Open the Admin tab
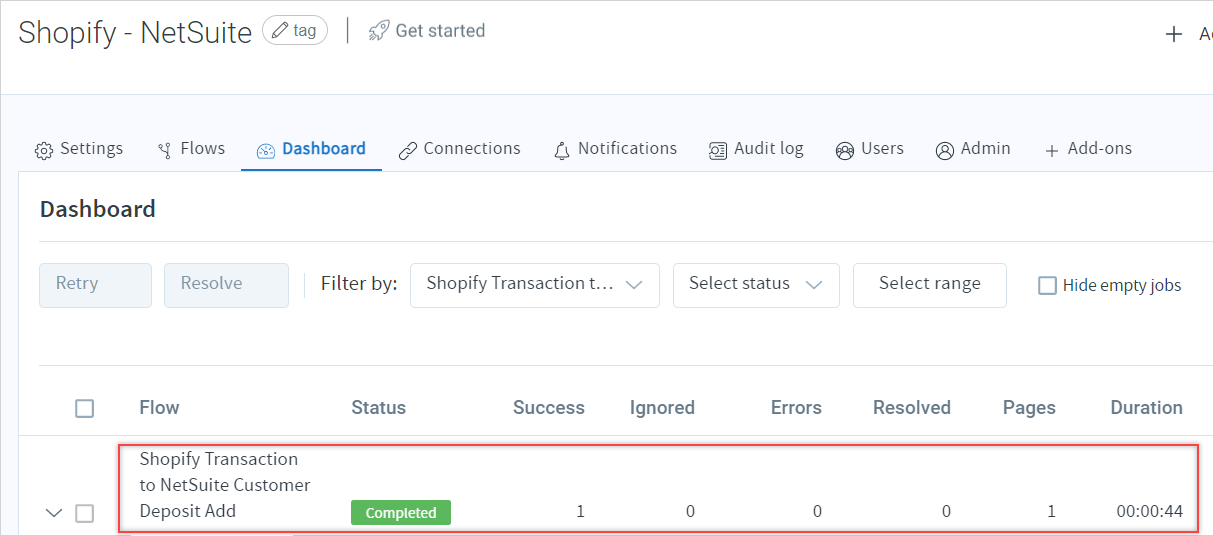Image resolution: width=1214 pixels, height=536 pixels. pyautogui.click(x=973, y=149)
